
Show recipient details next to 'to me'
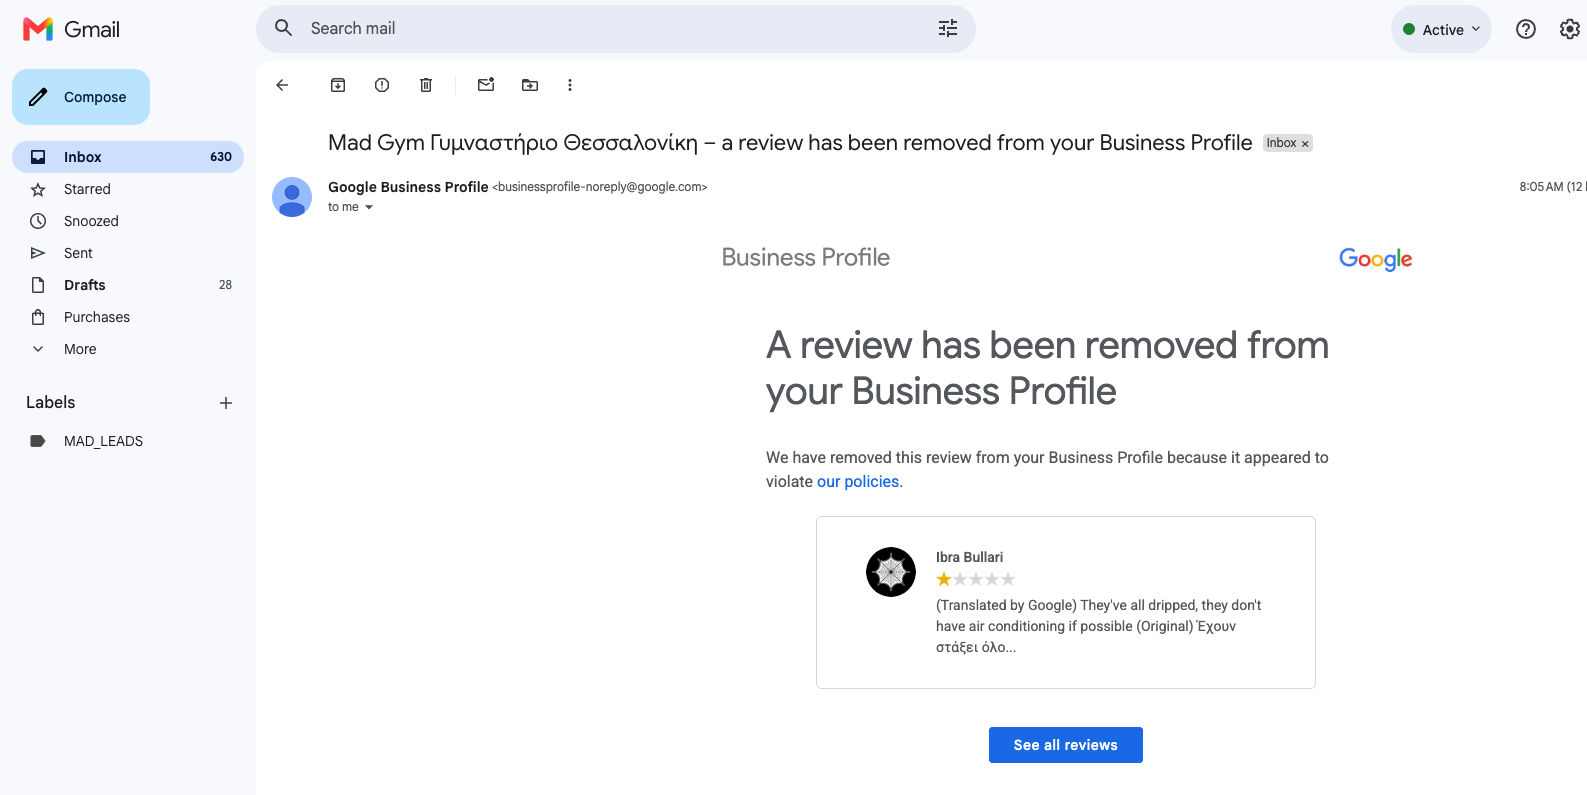[x=369, y=207]
